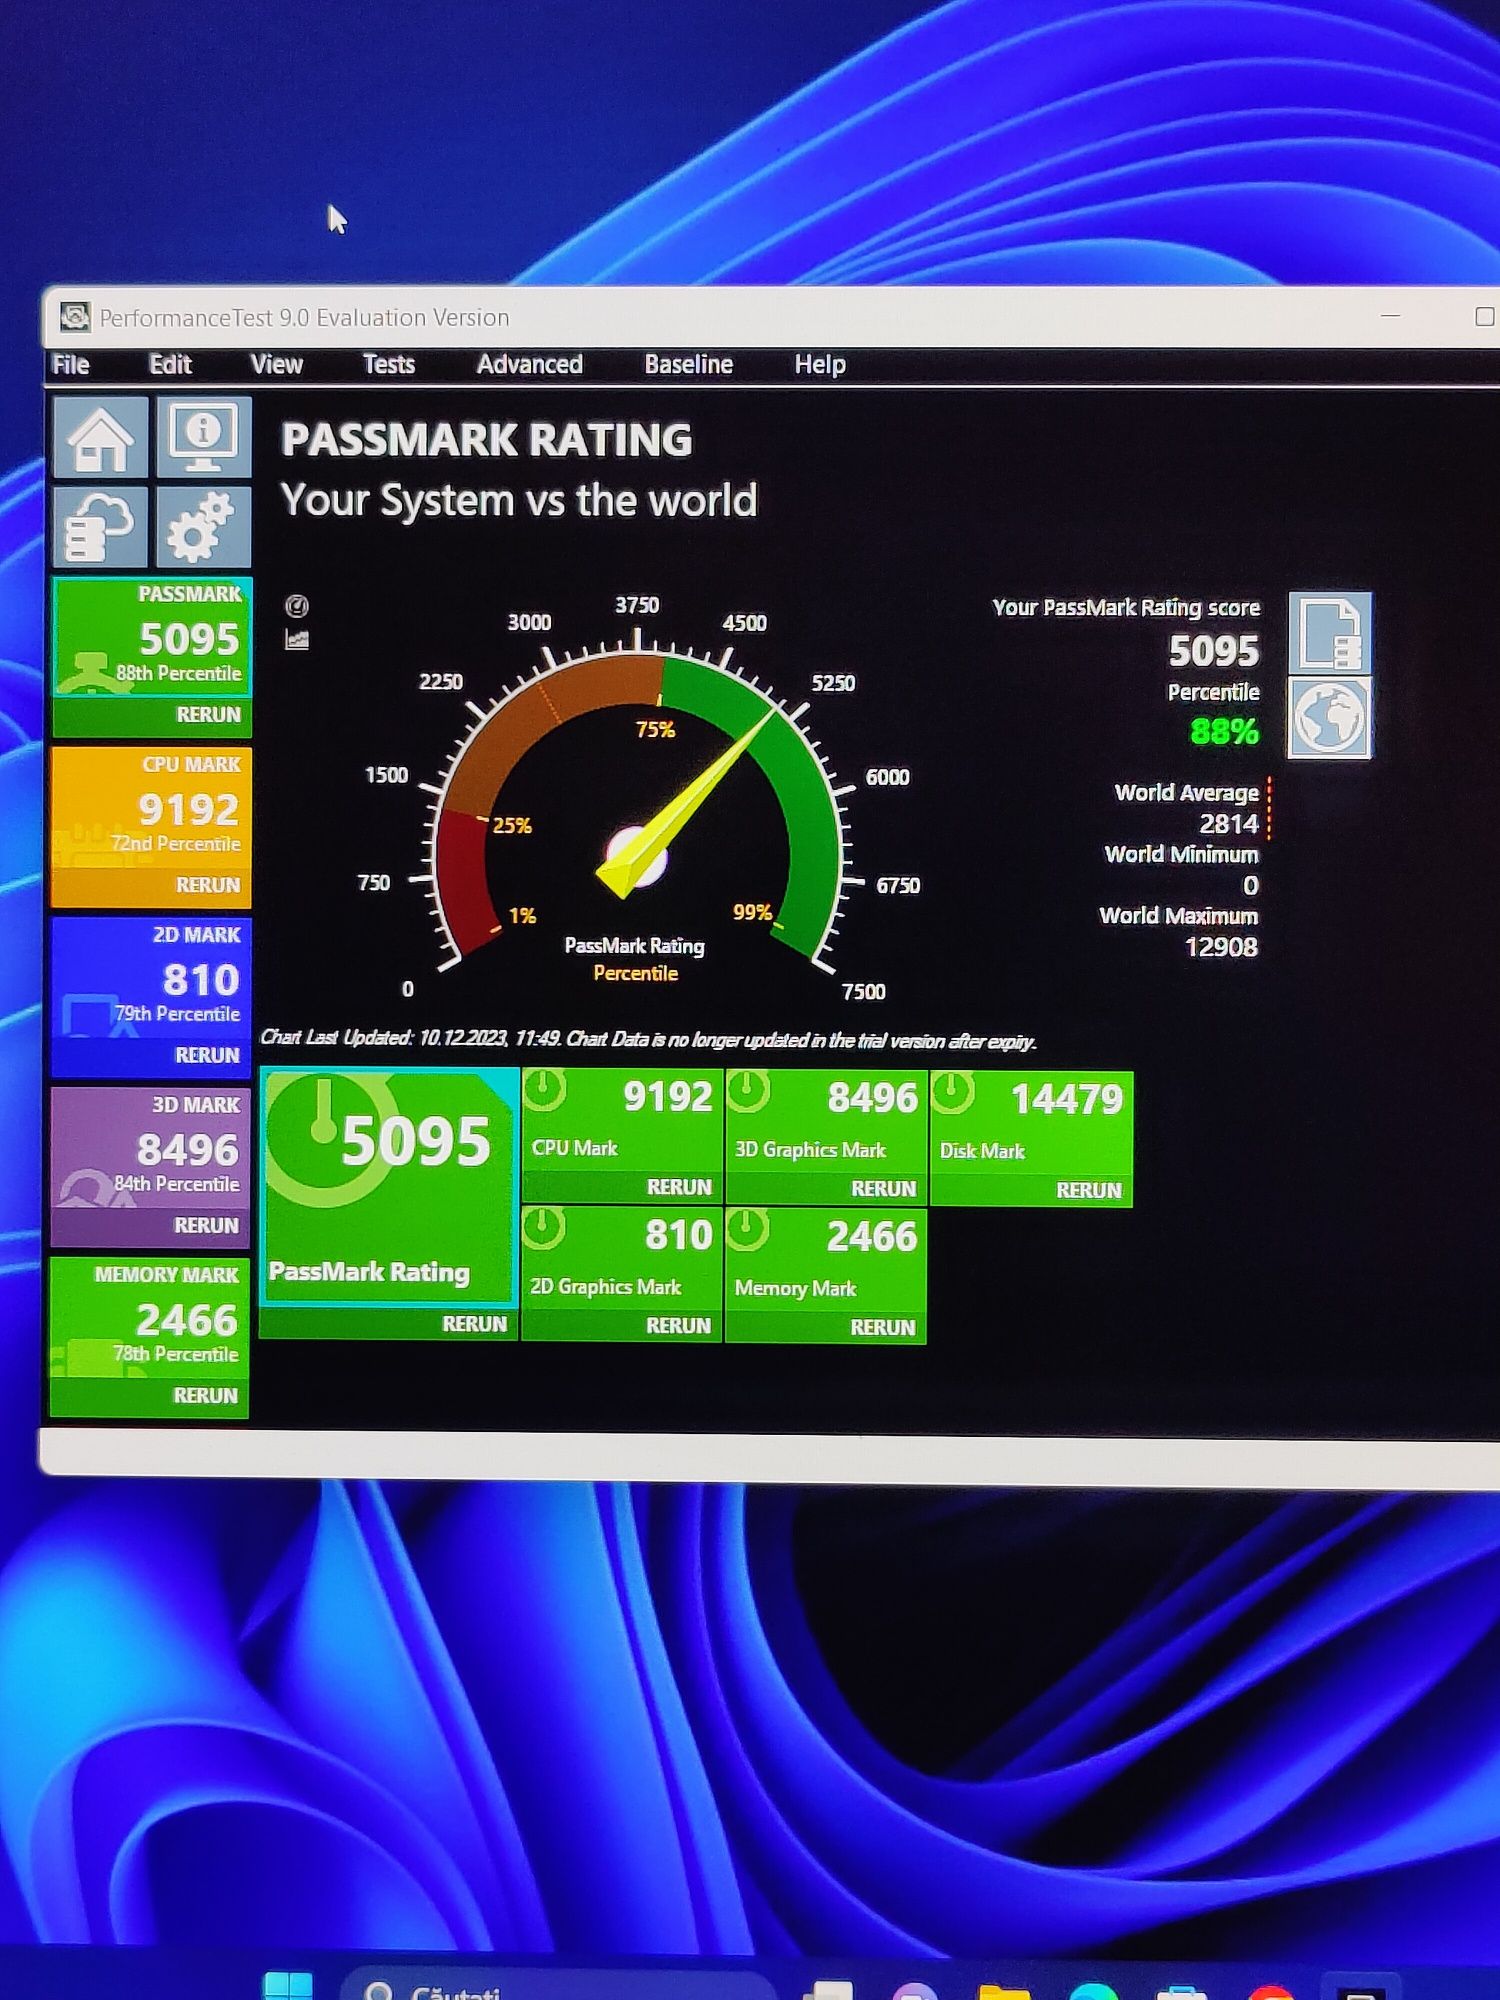The width and height of the screenshot is (1500, 2000).
Task: Open the settings gears icon
Action: (204, 527)
